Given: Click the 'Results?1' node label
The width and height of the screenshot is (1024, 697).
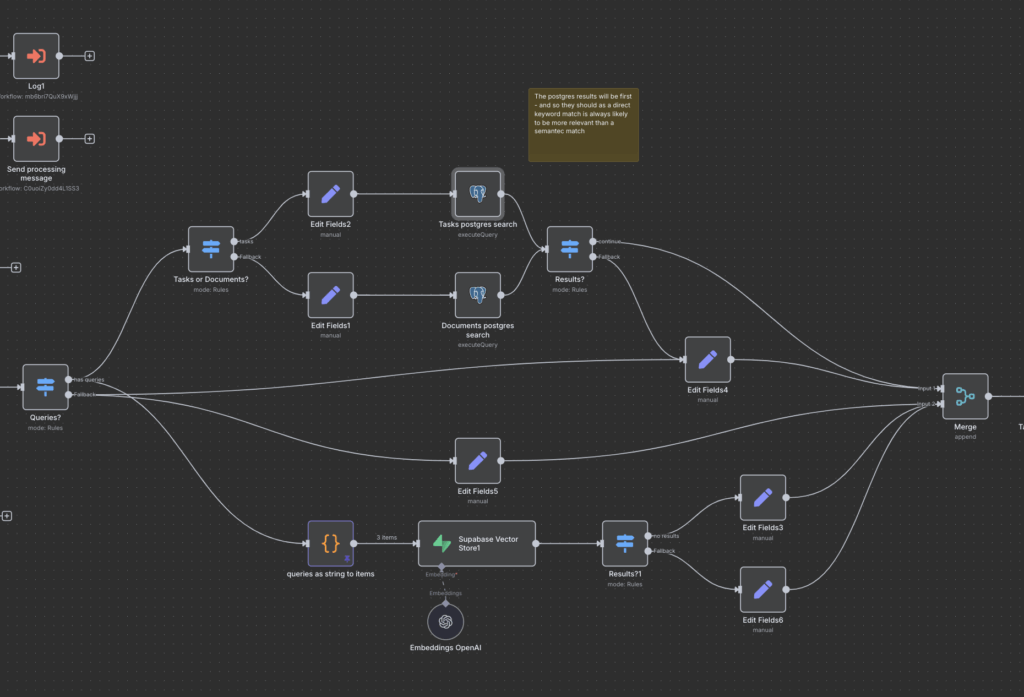Looking at the screenshot, I should click(625, 574).
